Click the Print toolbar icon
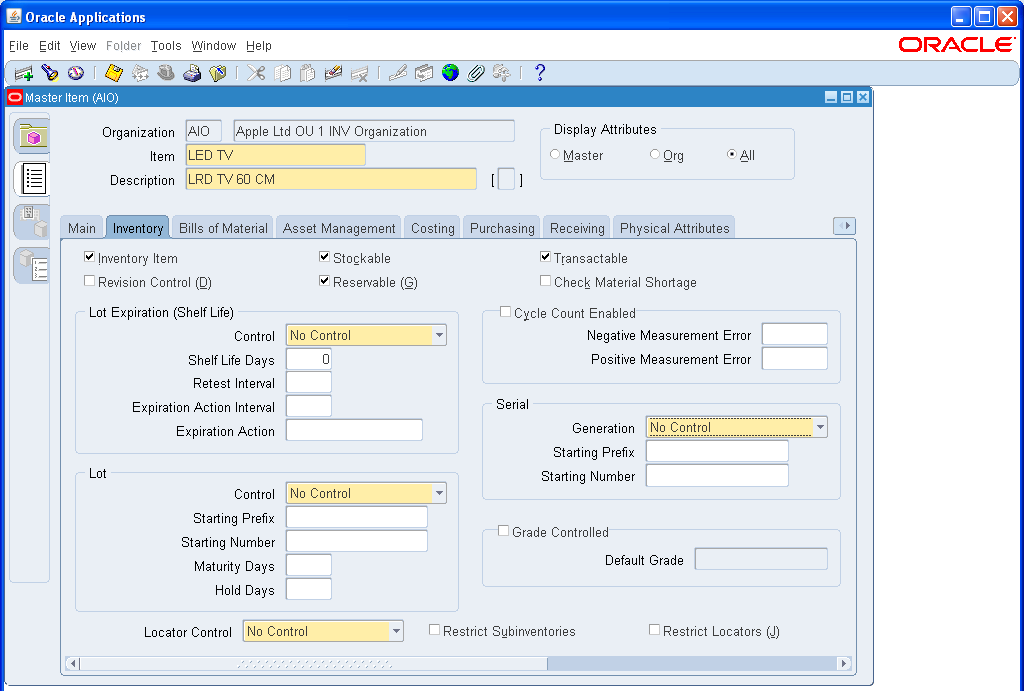Image resolution: width=1024 pixels, height=691 pixels. pos(193,72)
